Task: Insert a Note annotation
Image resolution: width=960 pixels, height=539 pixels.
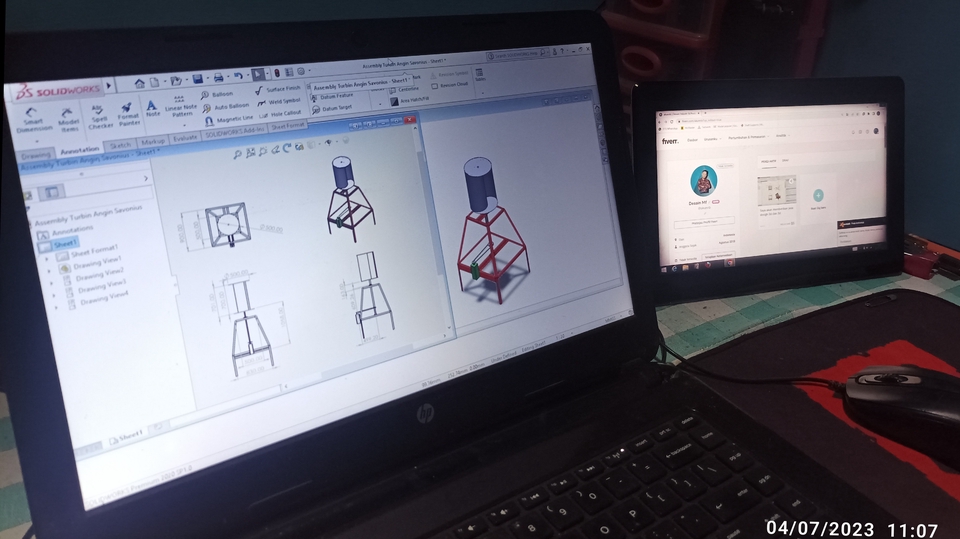Action: tap(153, 107)
